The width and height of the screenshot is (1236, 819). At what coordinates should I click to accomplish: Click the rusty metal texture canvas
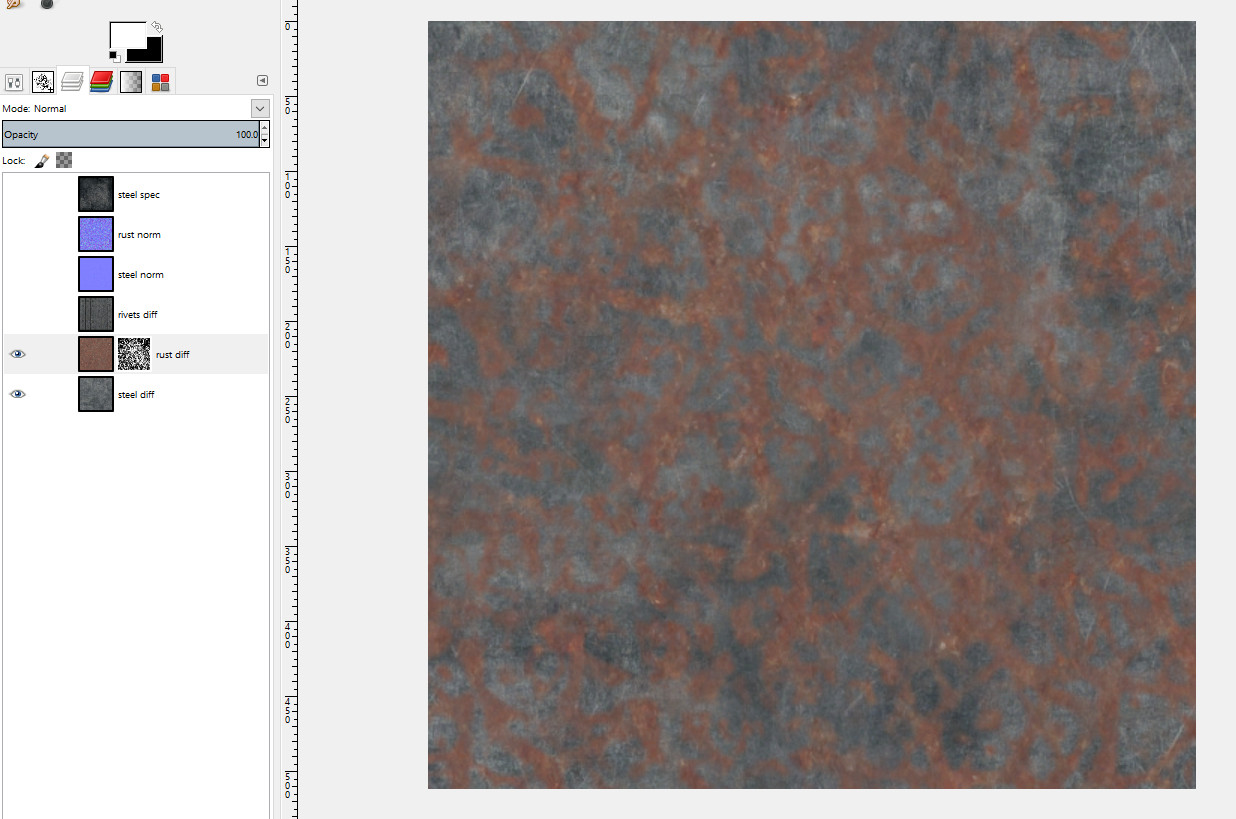811,405
